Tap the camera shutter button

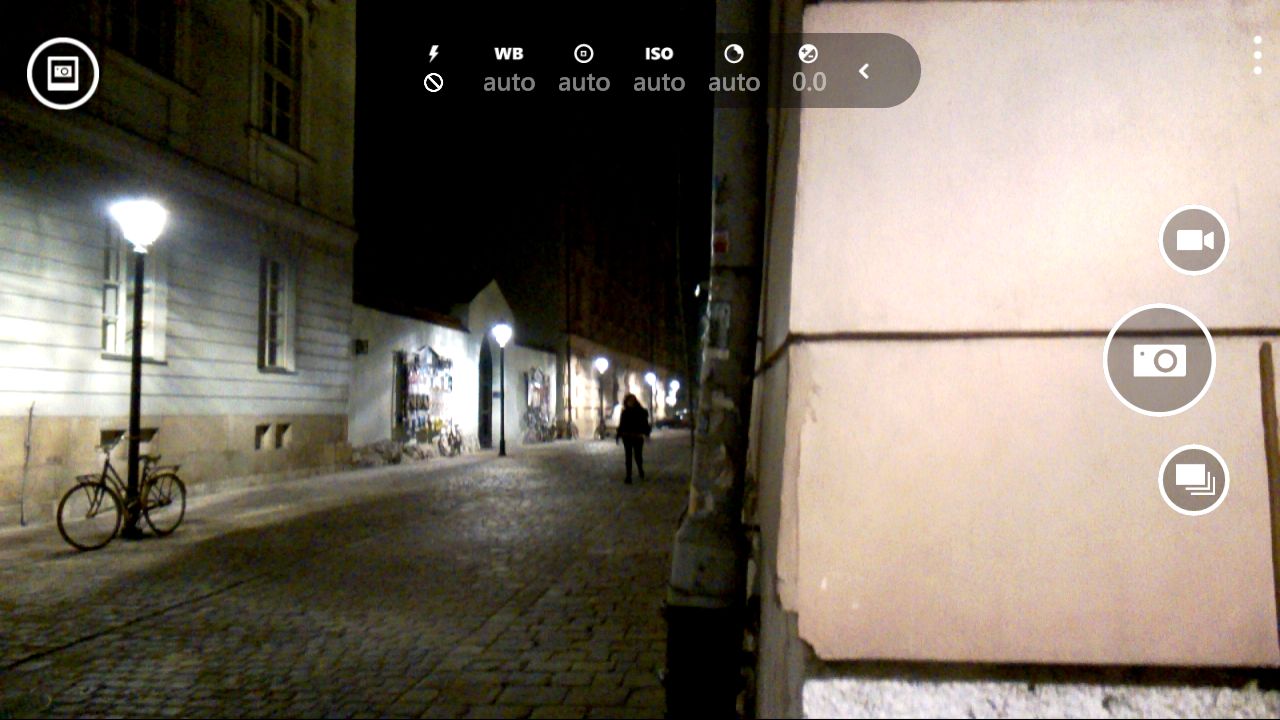(x=1159, y=360)
